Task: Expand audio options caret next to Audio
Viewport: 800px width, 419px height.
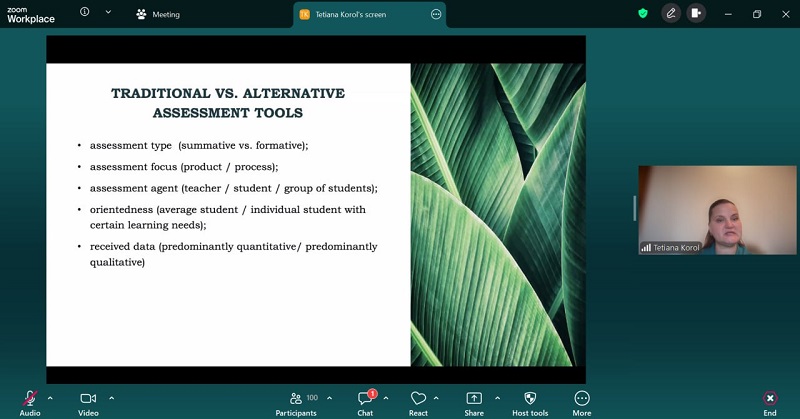Action: [x=50, y=398]
